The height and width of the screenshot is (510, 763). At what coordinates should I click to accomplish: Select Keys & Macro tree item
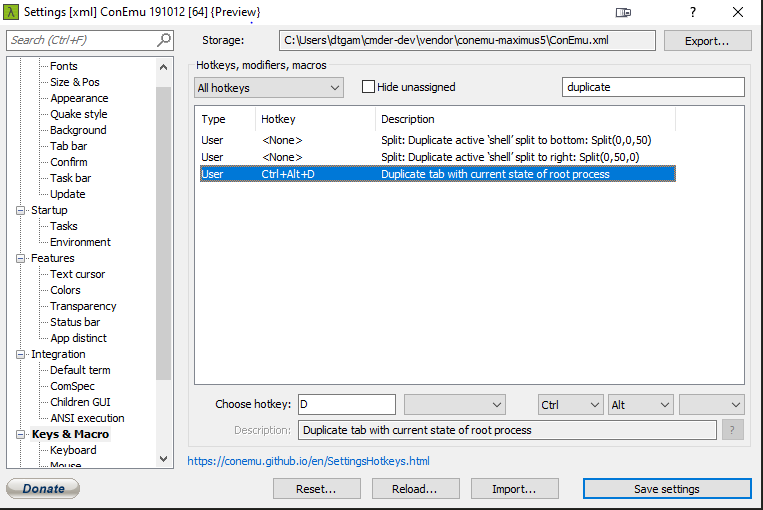71,434
